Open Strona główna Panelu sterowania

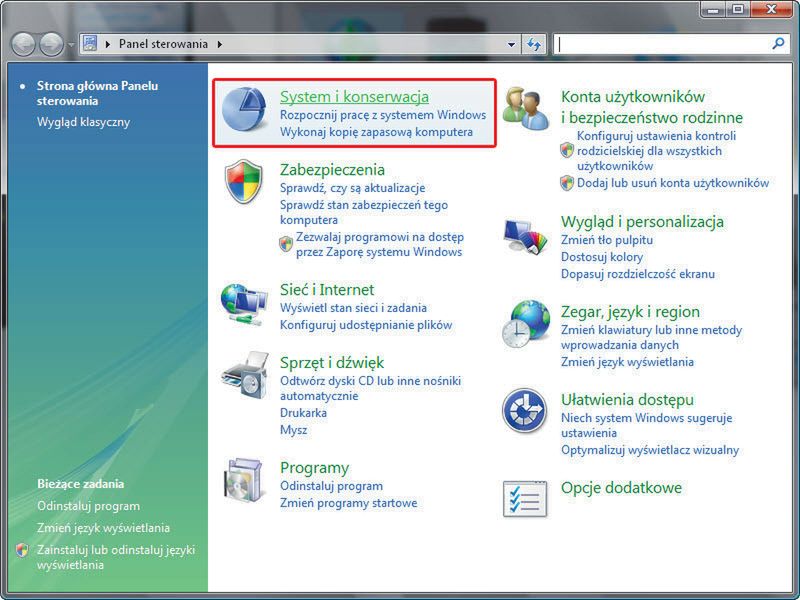coord(97,93)
